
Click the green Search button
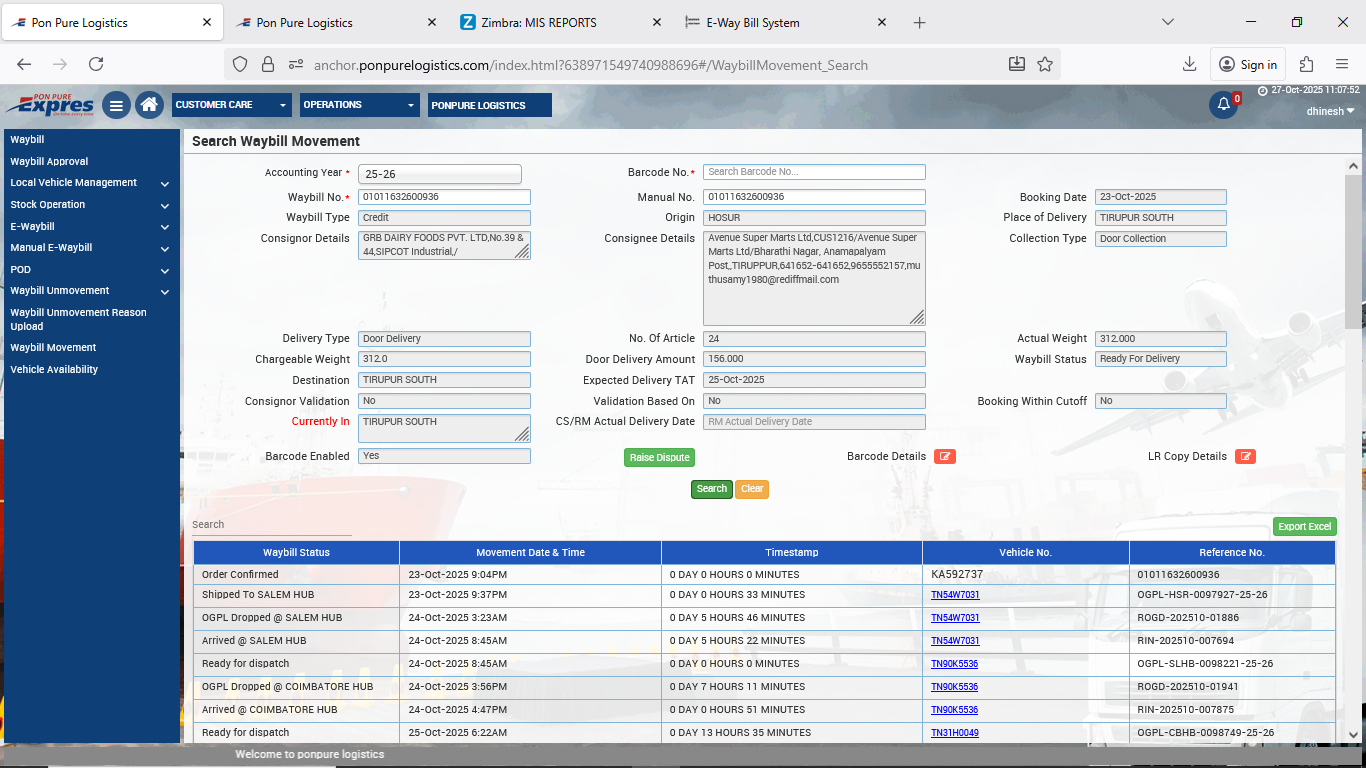point(711,489)
